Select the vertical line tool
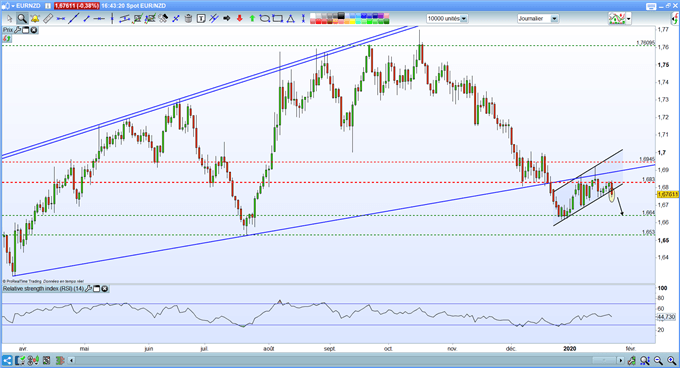680x368 pixels. pos(112,18)
